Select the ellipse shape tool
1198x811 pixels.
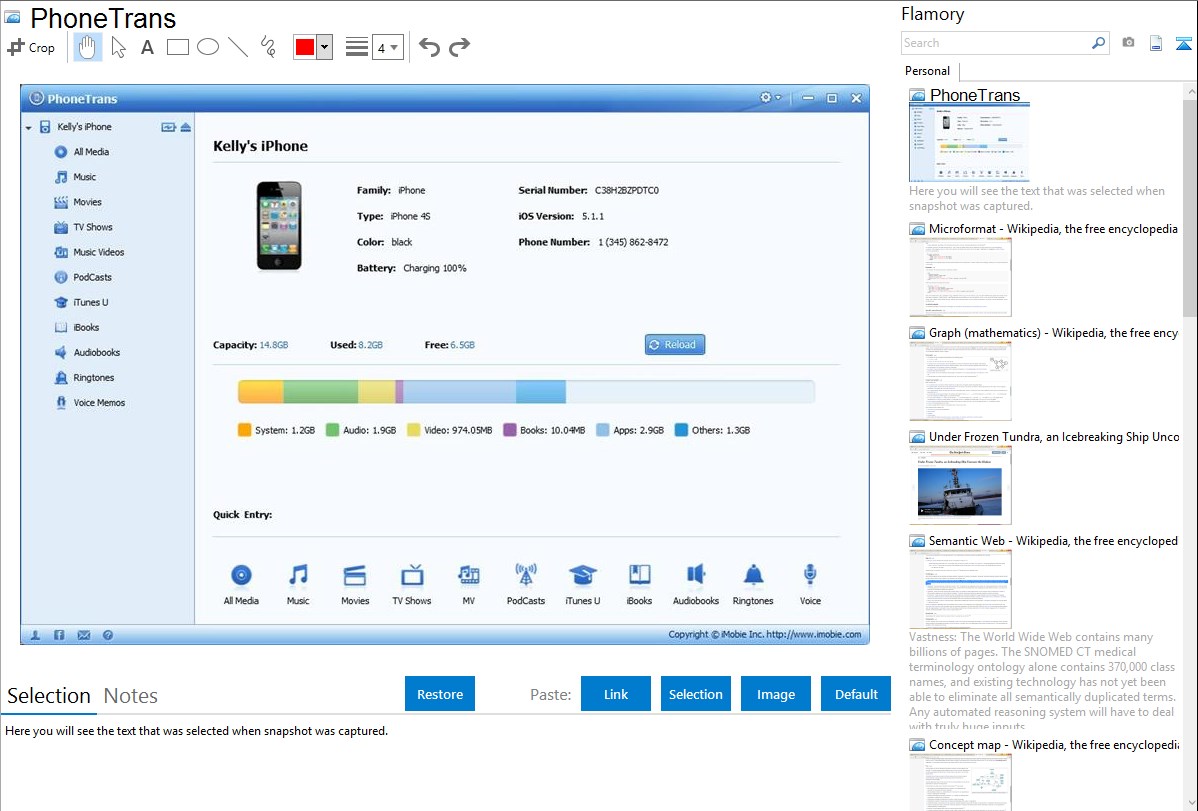208,47
